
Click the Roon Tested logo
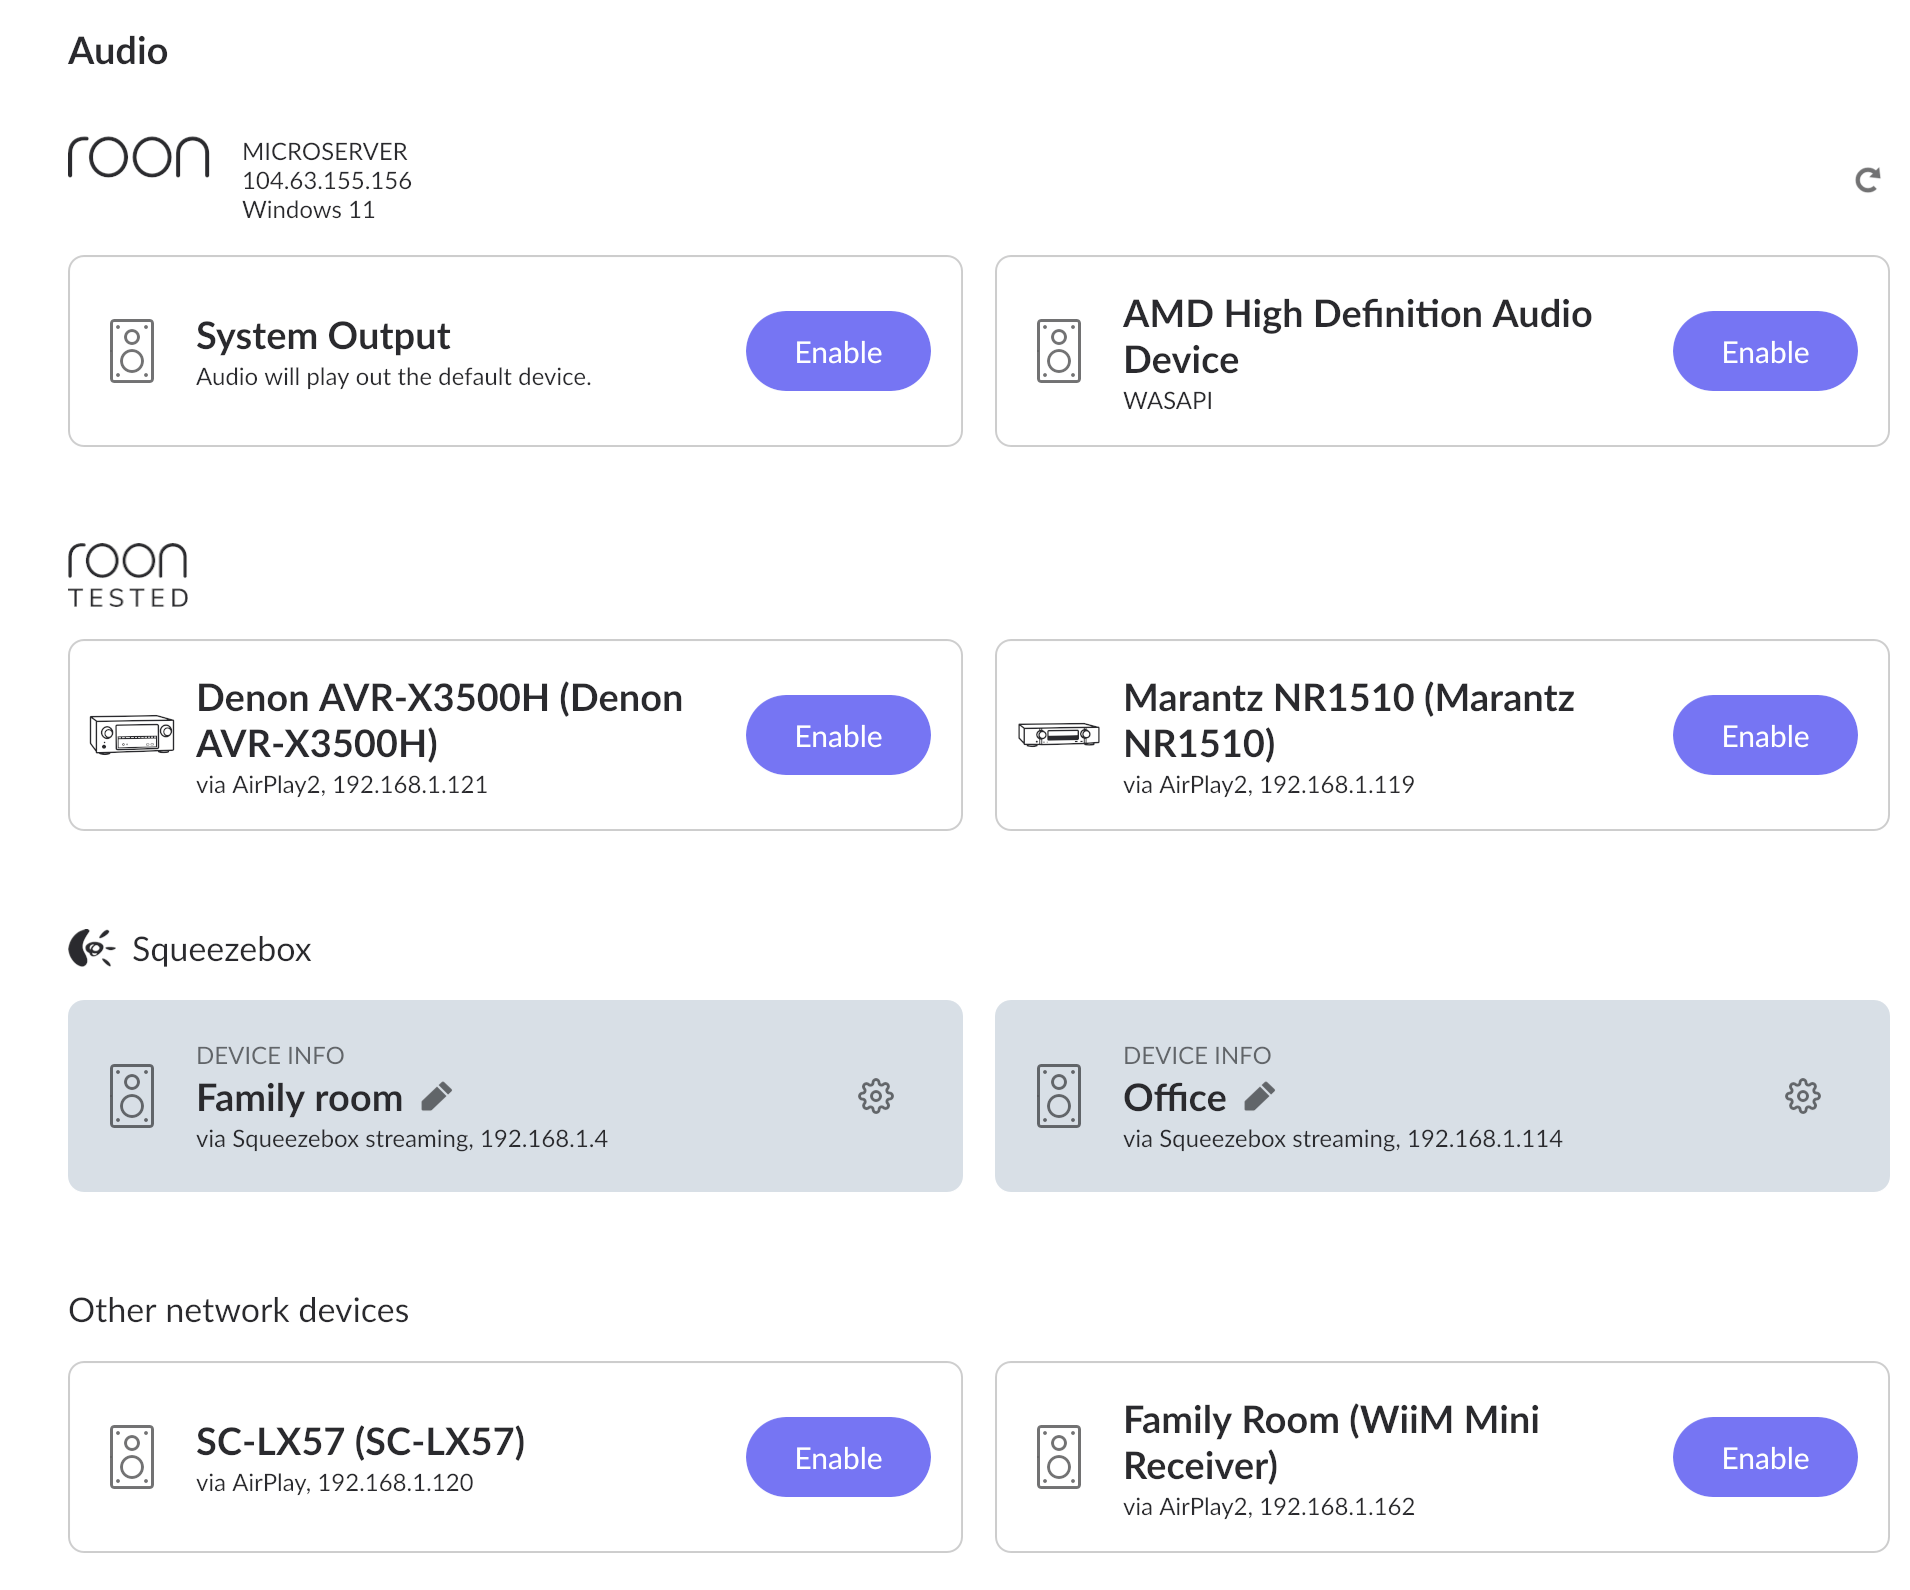(128, 575)
